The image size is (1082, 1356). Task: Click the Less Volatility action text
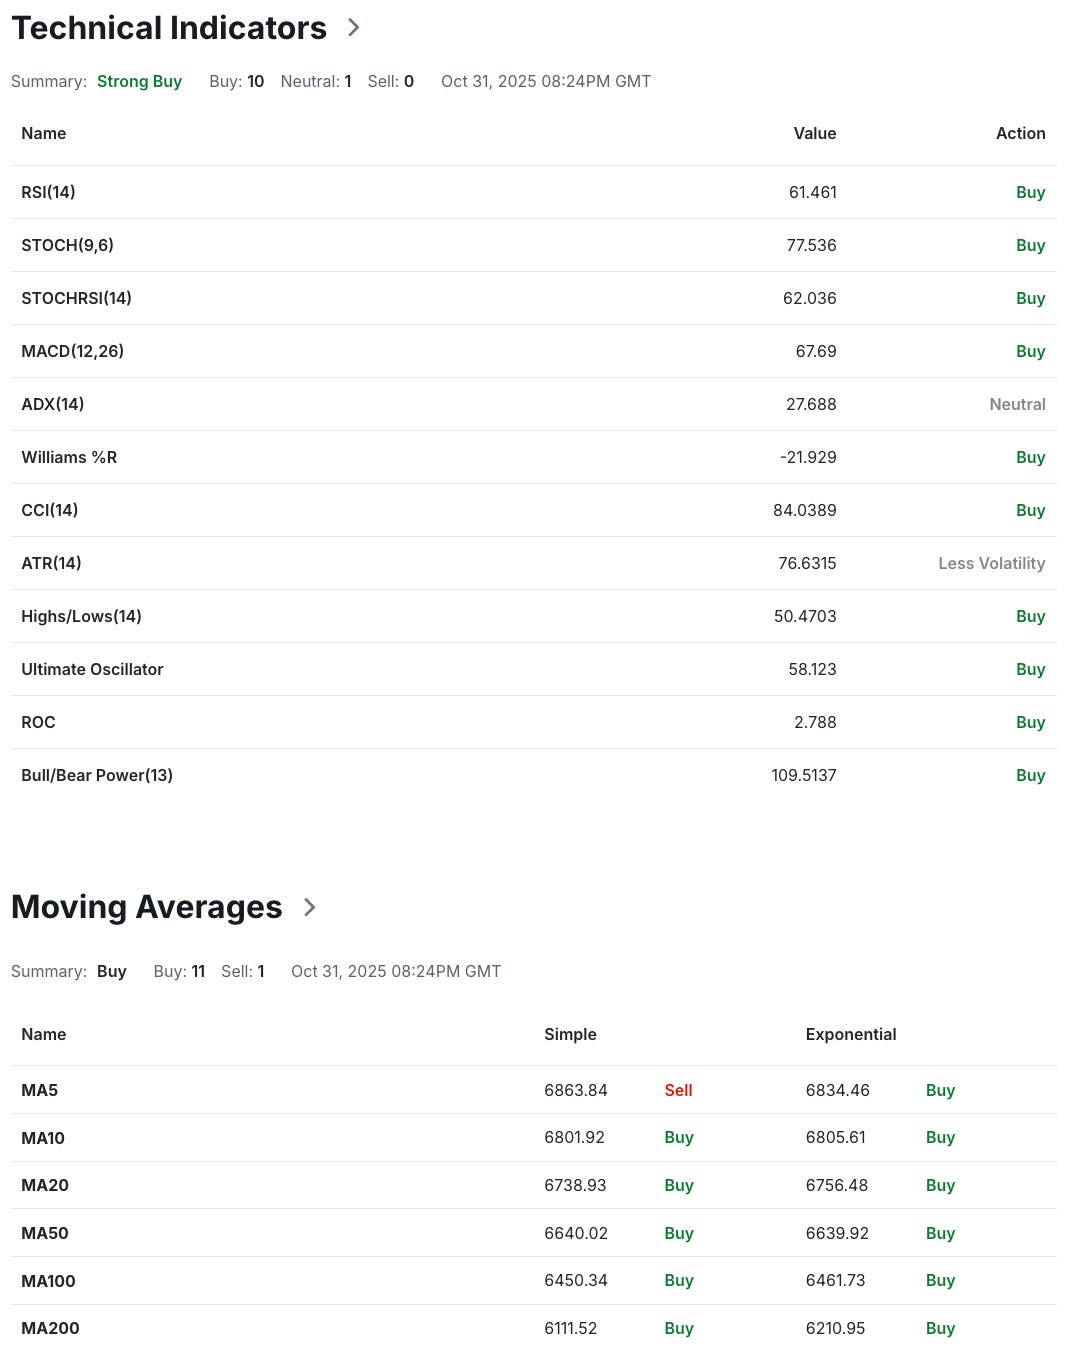pyautogui.click(x=992, y=563)
